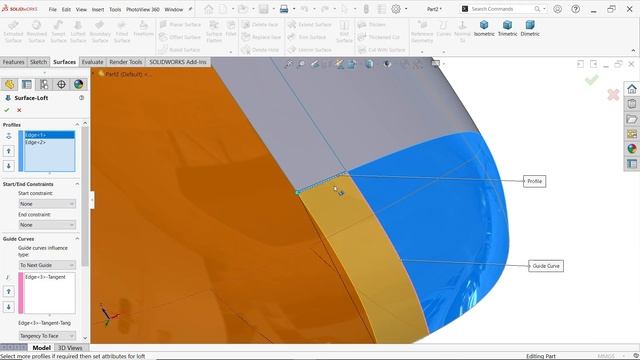The width and height of the screenshot is (640, 360).
Task: Move profile down arrow in Profiles
Action: coord(9,166)
